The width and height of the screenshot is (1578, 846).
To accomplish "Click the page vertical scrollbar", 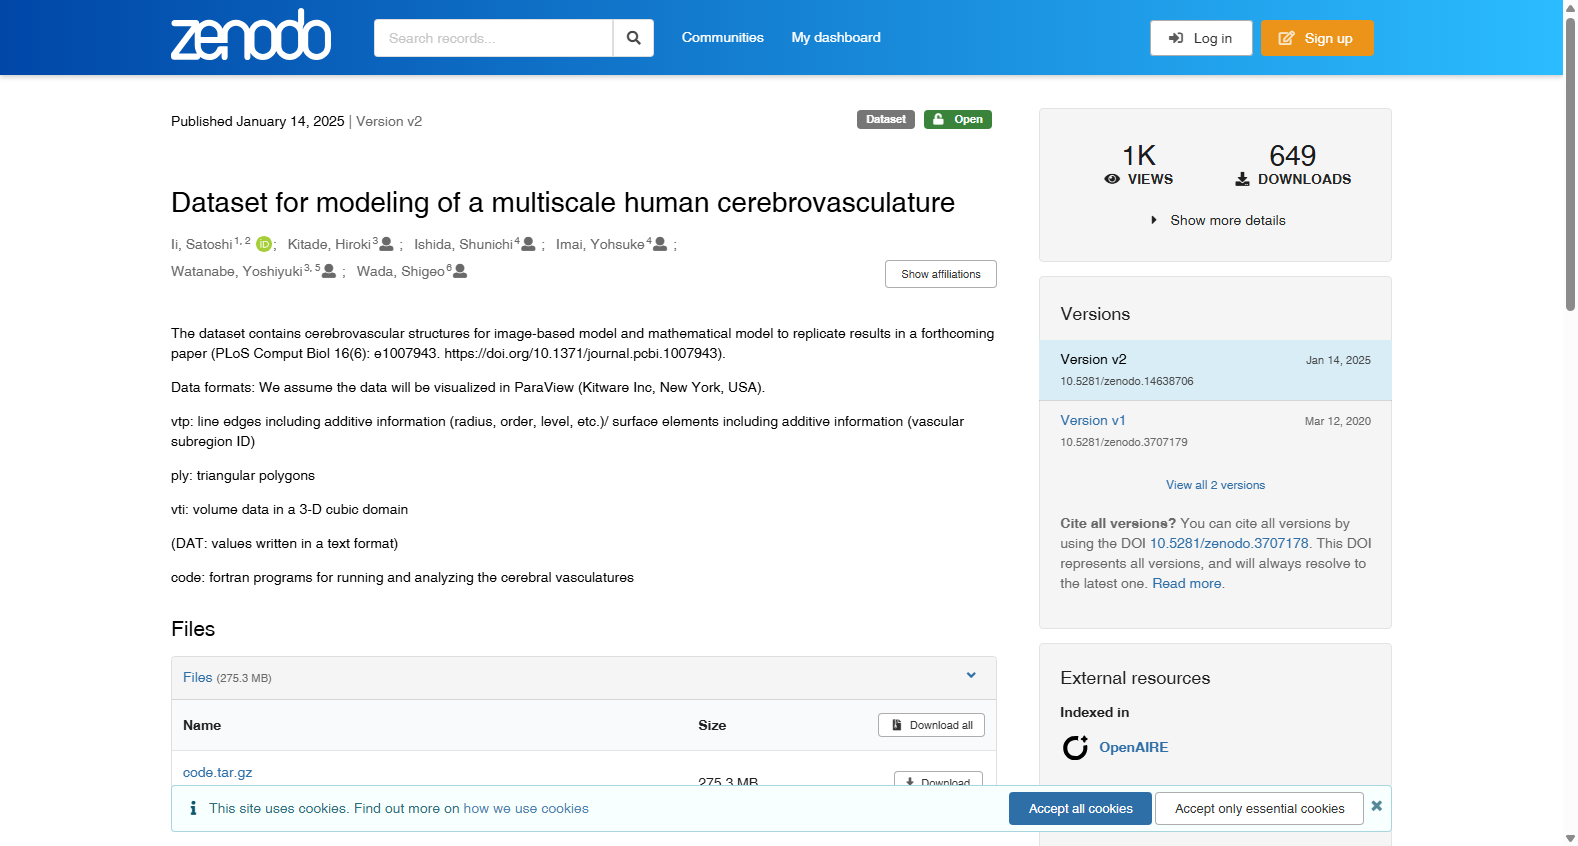I will [x=1570, y=165].
